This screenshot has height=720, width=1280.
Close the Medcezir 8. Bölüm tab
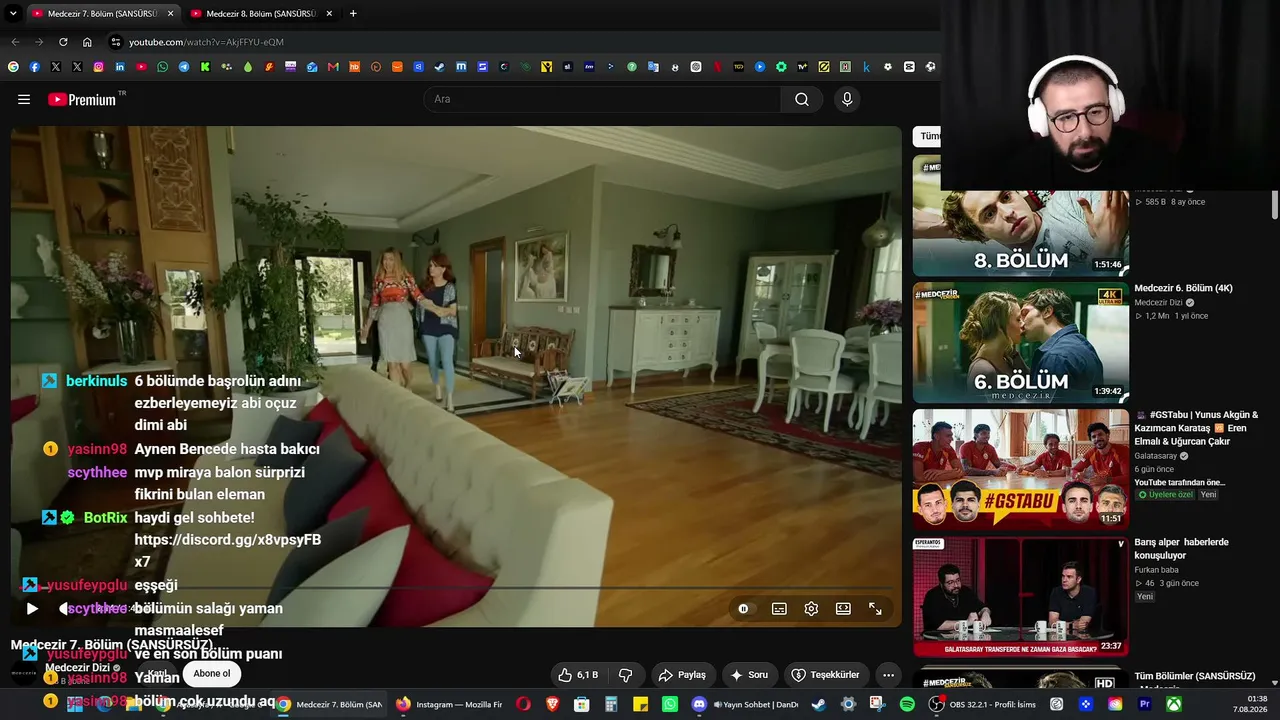pos(329,13)
